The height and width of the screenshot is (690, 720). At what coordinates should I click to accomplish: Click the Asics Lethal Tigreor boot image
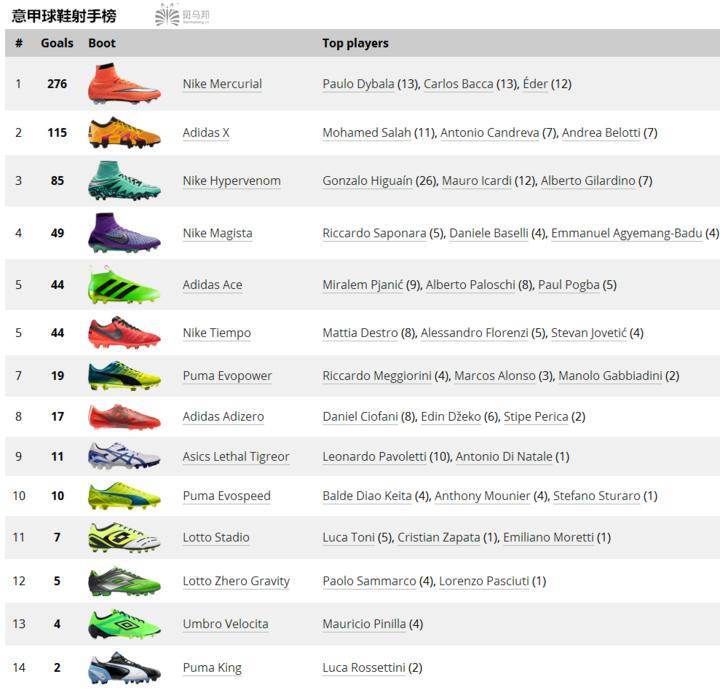click(124, 456)
